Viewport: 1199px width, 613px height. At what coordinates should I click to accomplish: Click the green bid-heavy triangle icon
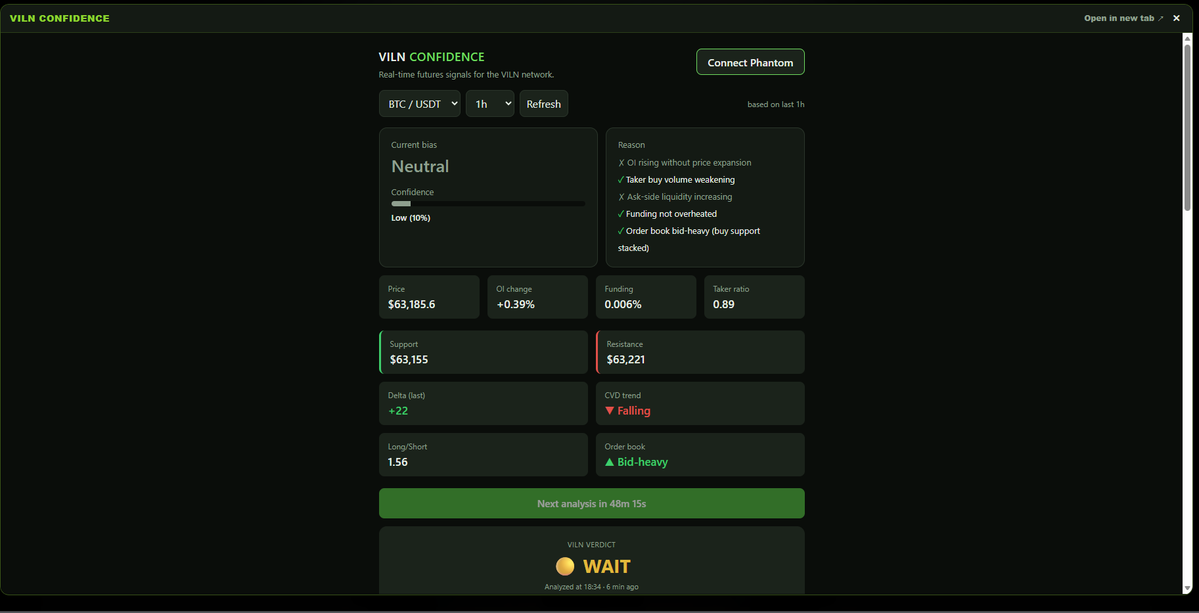(x=610, y=462)
